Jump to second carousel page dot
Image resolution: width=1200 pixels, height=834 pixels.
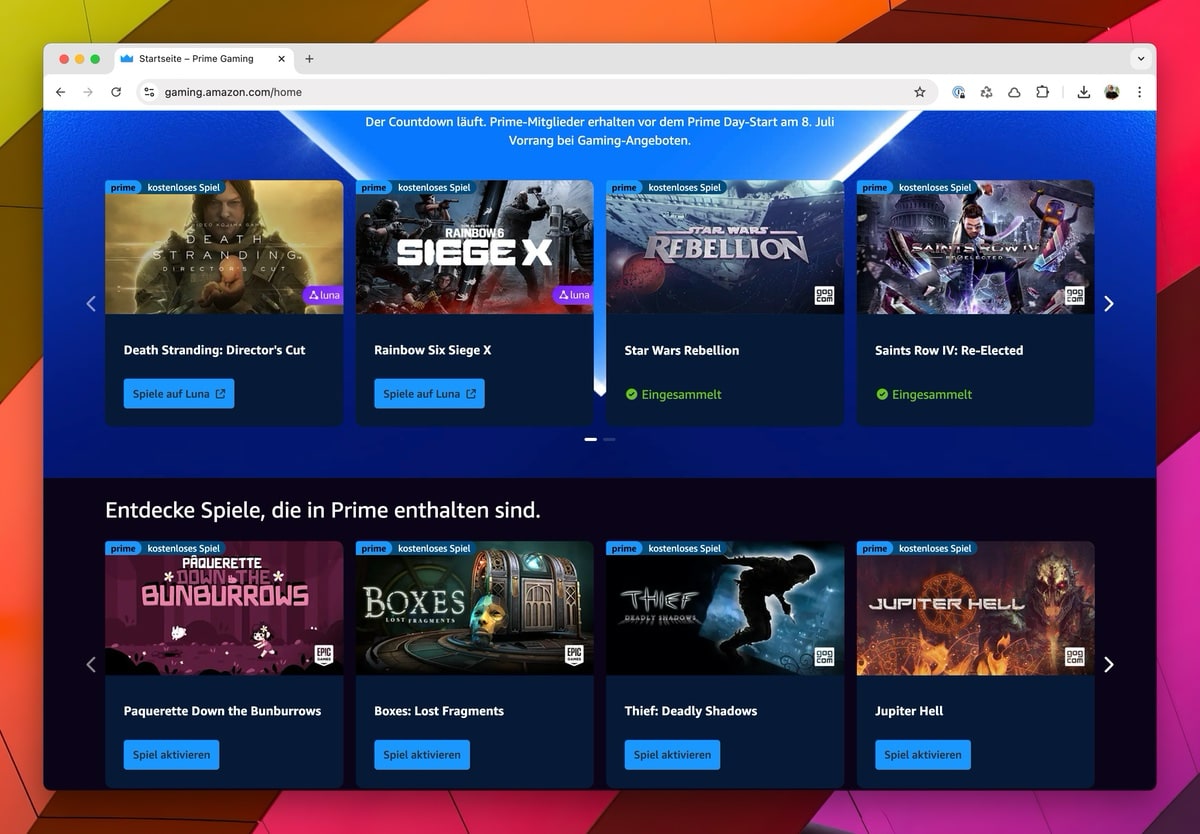pyautogui.click(x=609, y=439)
